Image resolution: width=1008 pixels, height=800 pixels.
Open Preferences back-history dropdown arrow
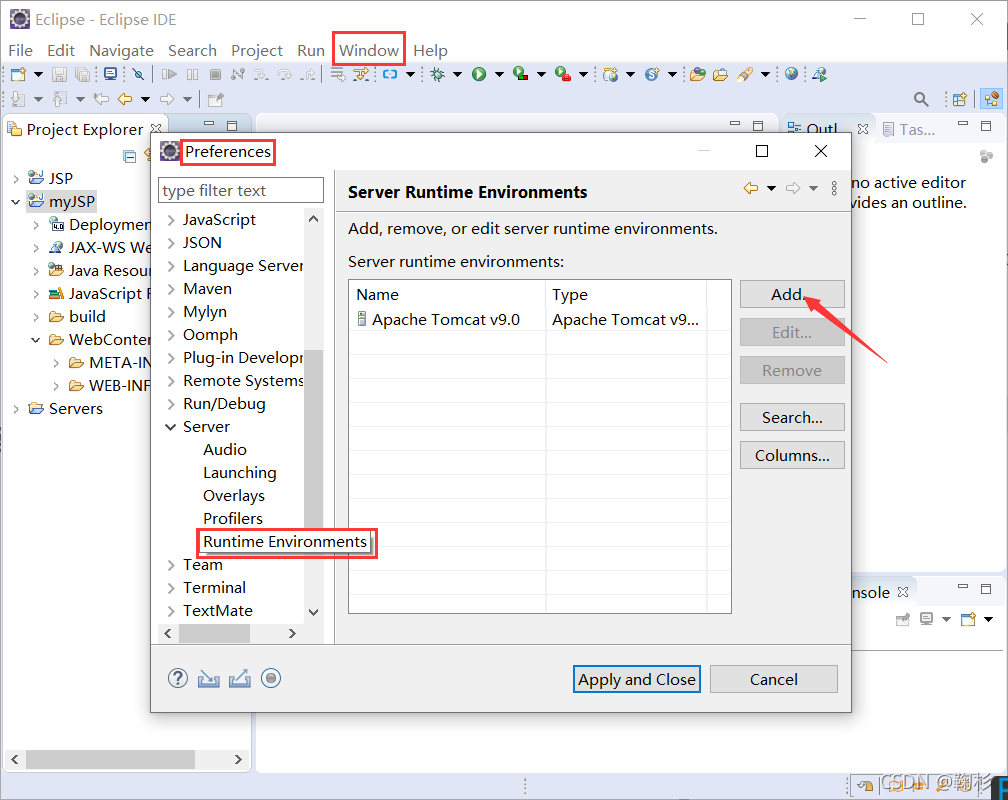coord(771,188)
